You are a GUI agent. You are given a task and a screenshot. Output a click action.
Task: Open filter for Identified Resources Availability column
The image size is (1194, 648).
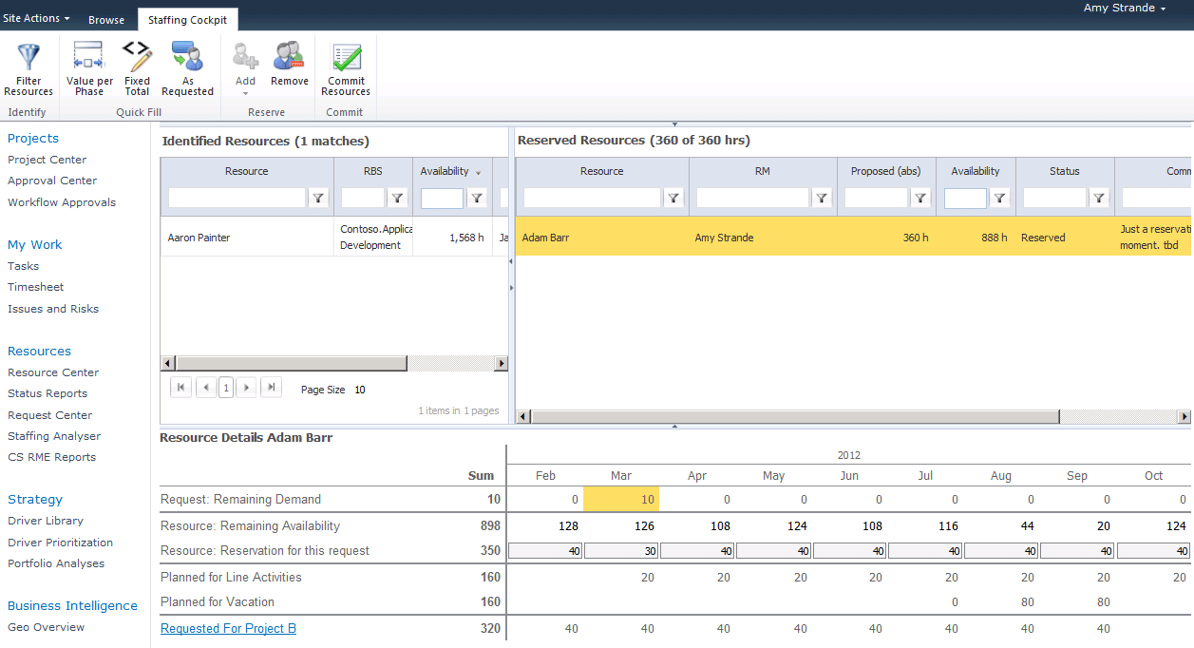point(477,198)
